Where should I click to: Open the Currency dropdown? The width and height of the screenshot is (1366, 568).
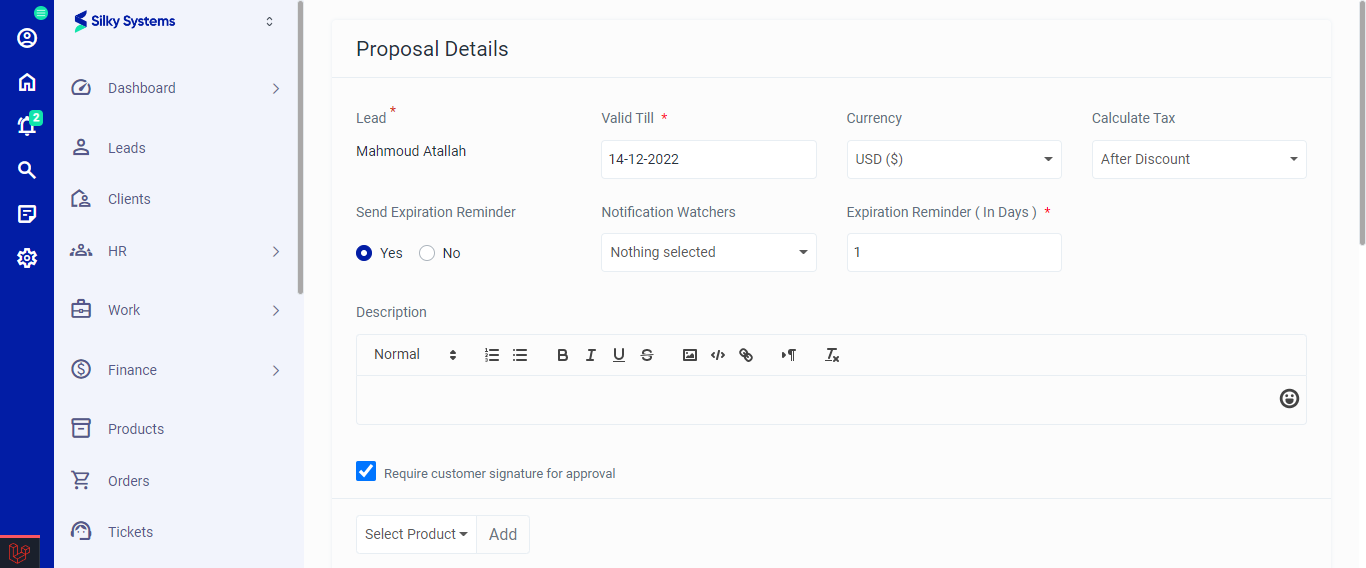tap(954, 159)
